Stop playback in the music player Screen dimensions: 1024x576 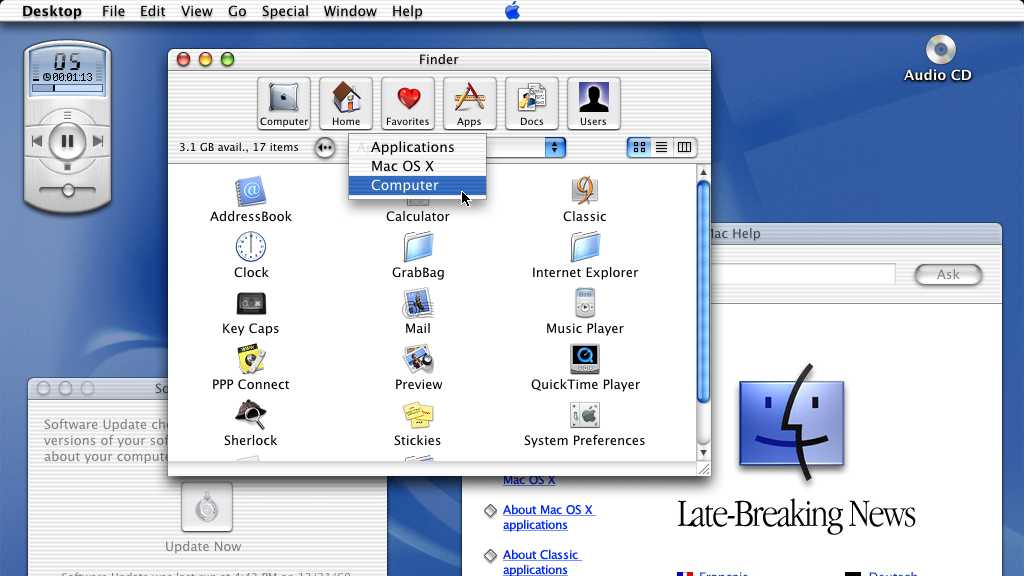click(67, 167)
